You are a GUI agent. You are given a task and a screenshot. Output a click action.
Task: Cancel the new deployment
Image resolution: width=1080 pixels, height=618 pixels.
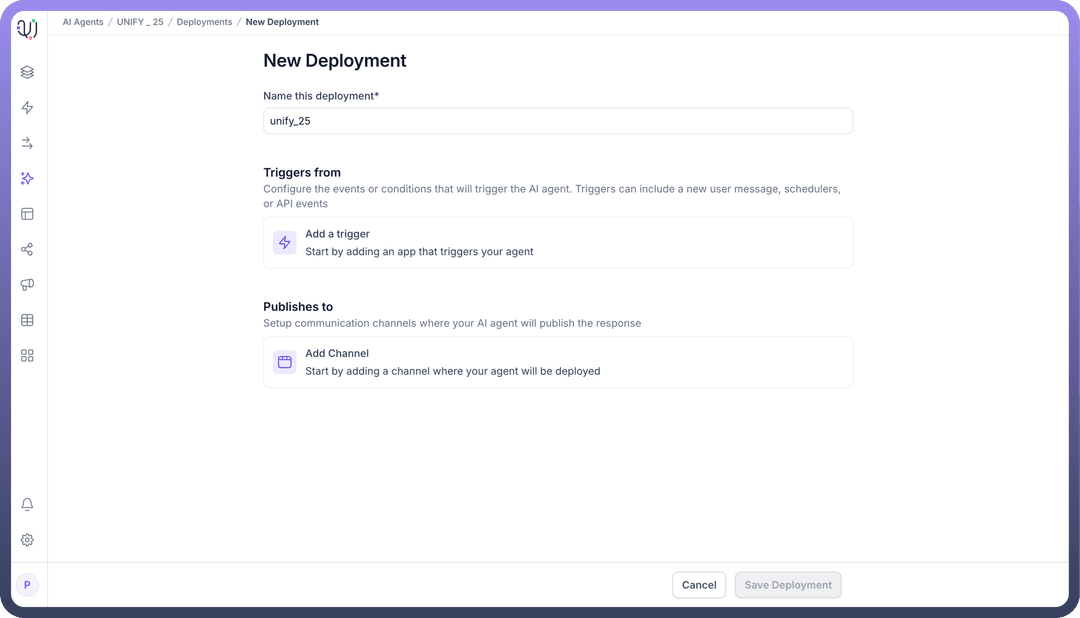click(x=699, y=585)
